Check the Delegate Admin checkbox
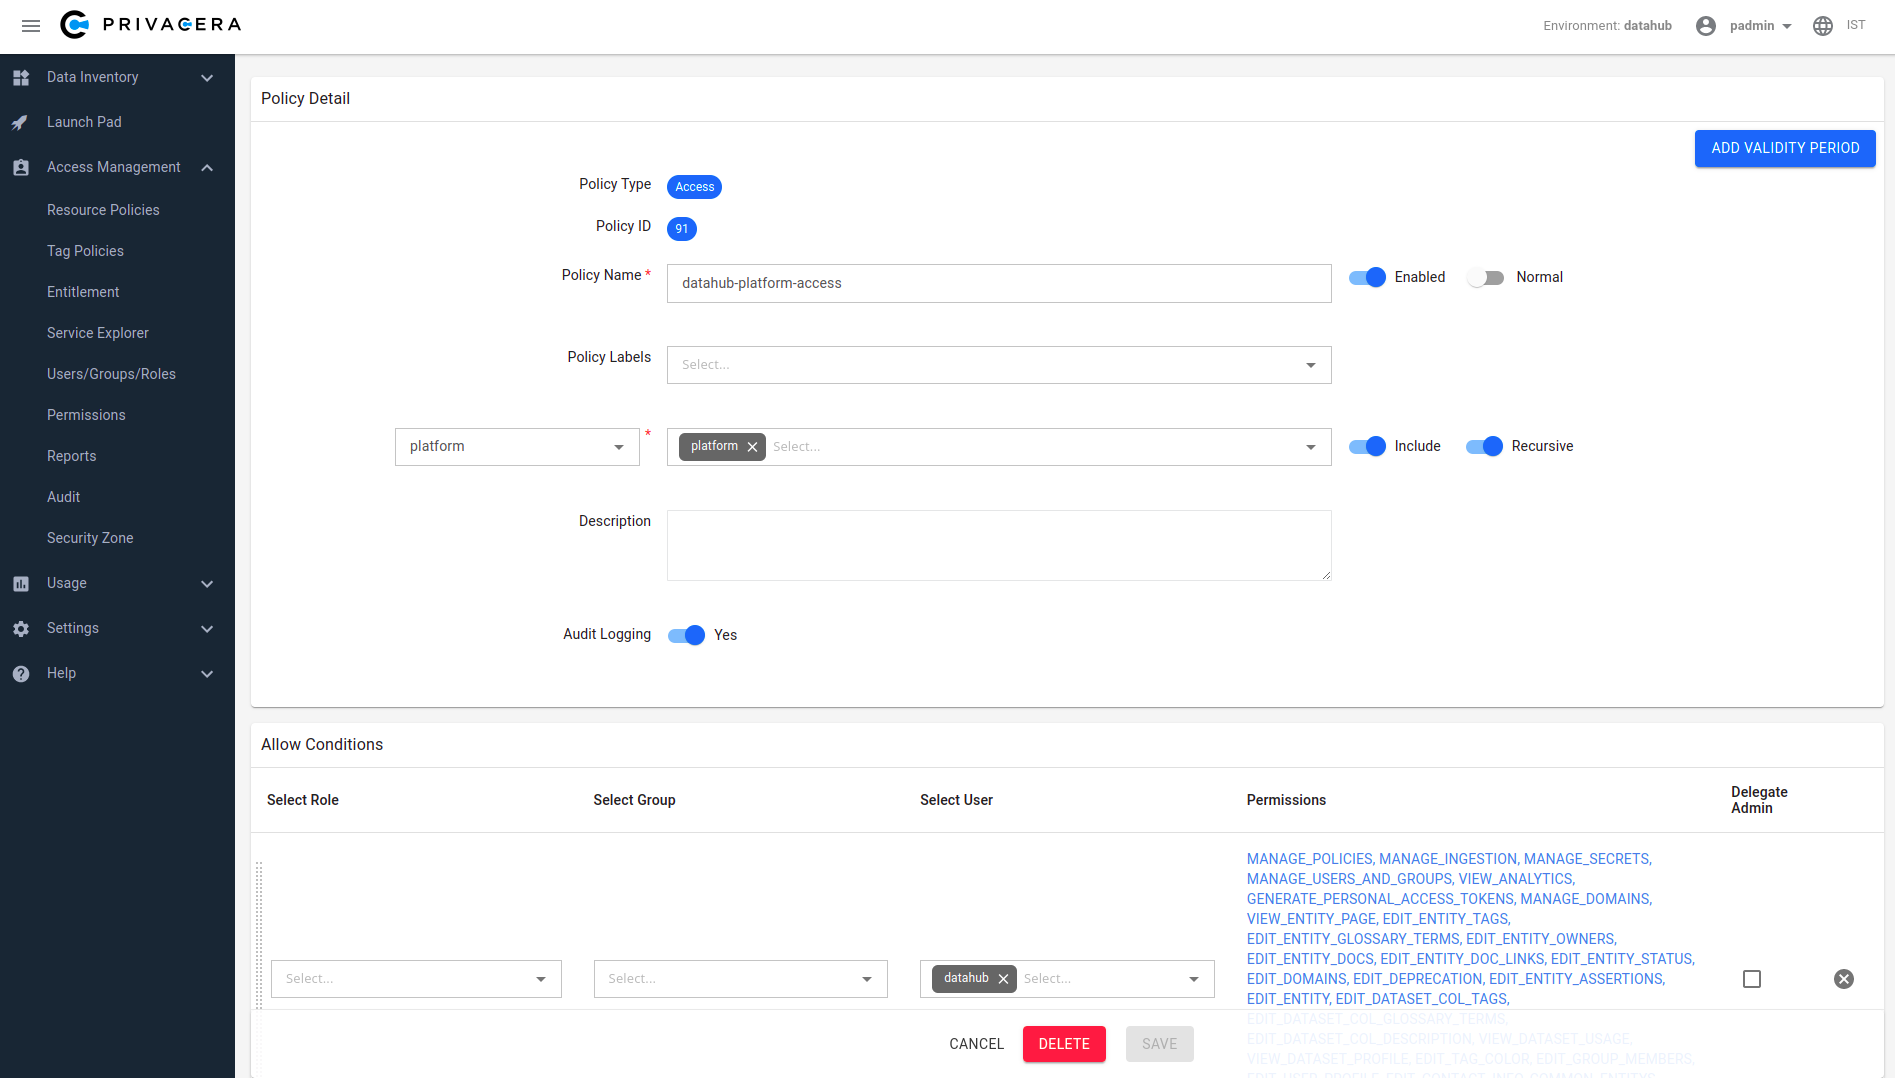Screen dimensions: 1895x1078 pyautogui.click(x=1751, y=979)
